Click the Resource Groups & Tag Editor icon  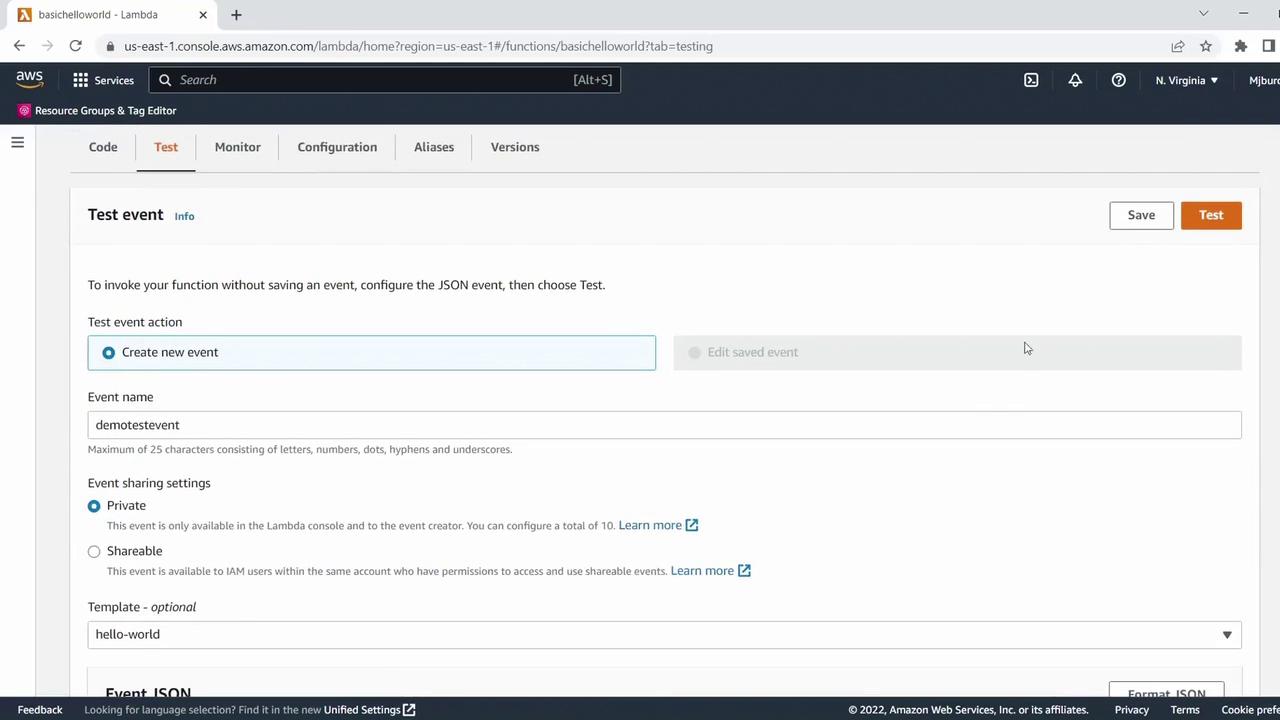pos(24,110)
